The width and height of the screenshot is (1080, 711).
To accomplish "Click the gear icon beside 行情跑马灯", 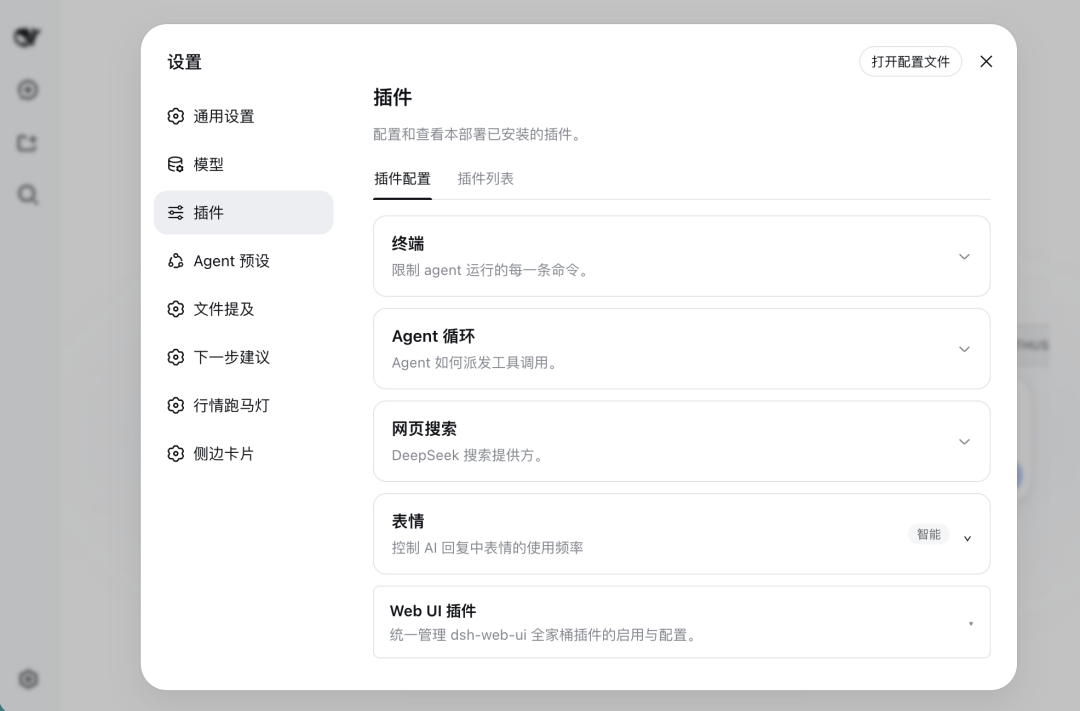I will 176,406.
